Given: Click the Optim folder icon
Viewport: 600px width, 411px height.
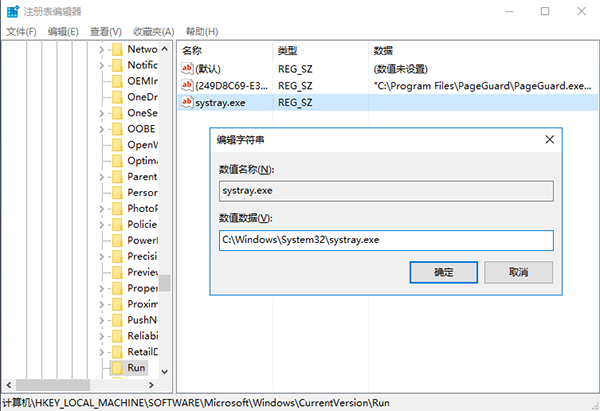Looking at the screenshot, I should pos(117,161).
